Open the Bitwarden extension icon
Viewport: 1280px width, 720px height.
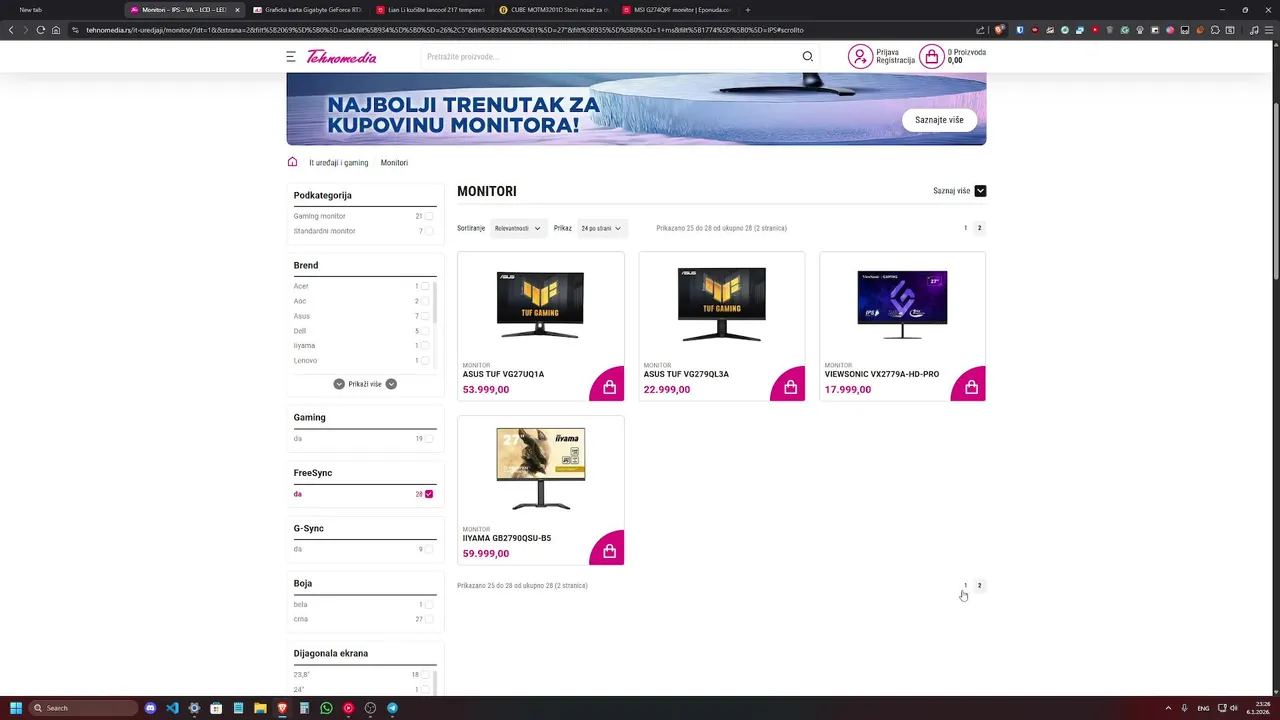click(x=1020, y=30)
